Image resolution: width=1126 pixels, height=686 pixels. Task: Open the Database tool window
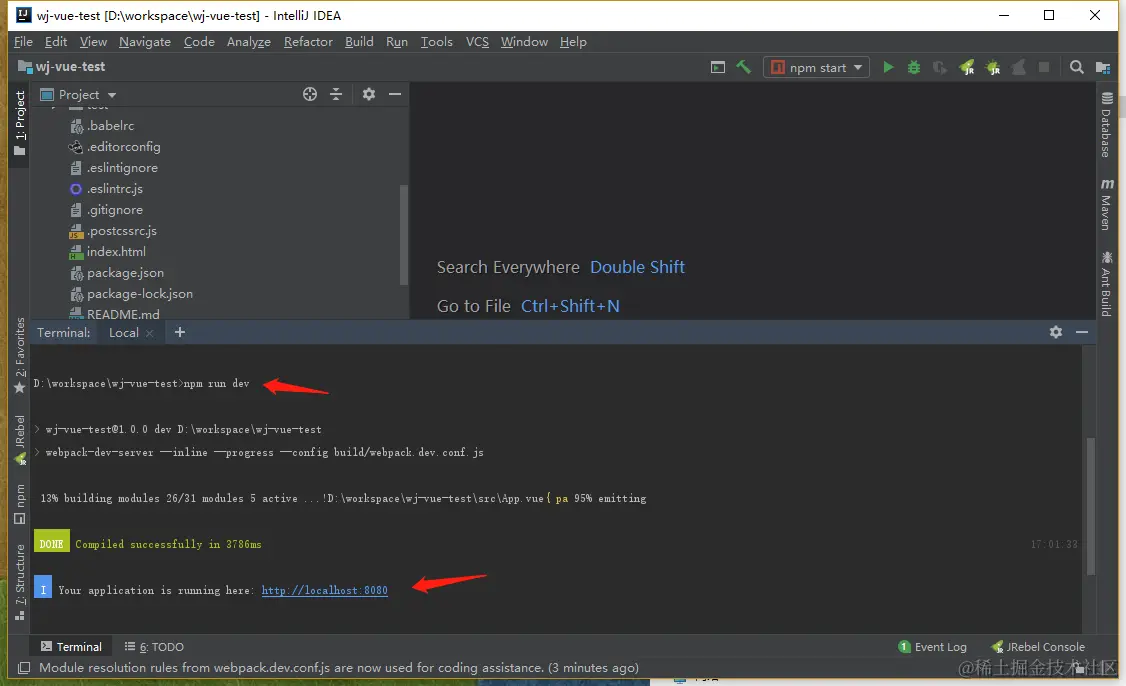pyautogui.click(x=1107, y=125)
